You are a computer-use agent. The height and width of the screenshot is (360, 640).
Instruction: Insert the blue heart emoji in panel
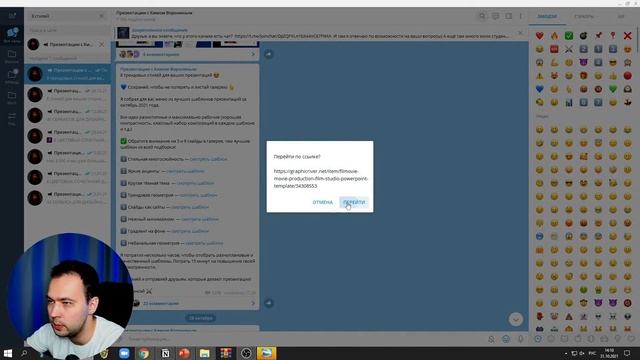point(540,89)
